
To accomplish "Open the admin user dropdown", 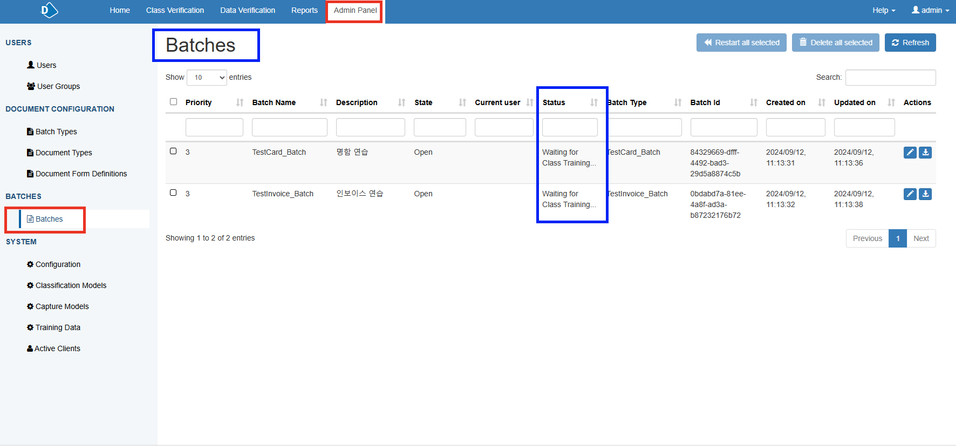I will click(927, 10).
